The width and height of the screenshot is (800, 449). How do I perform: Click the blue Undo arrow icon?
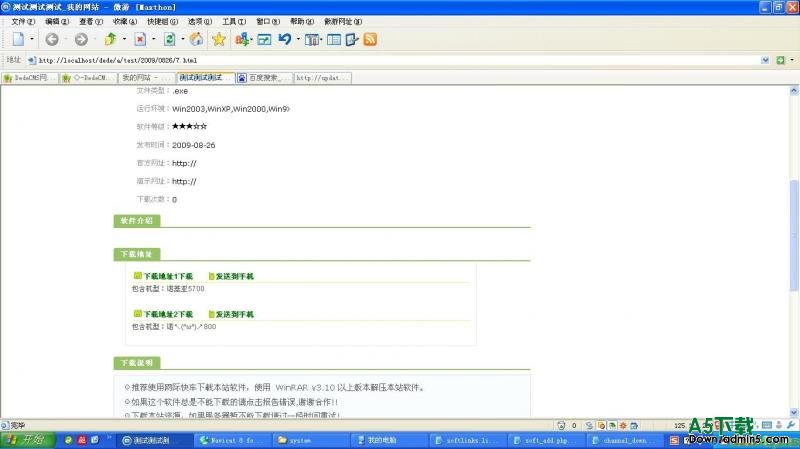(x=285, y=39)
